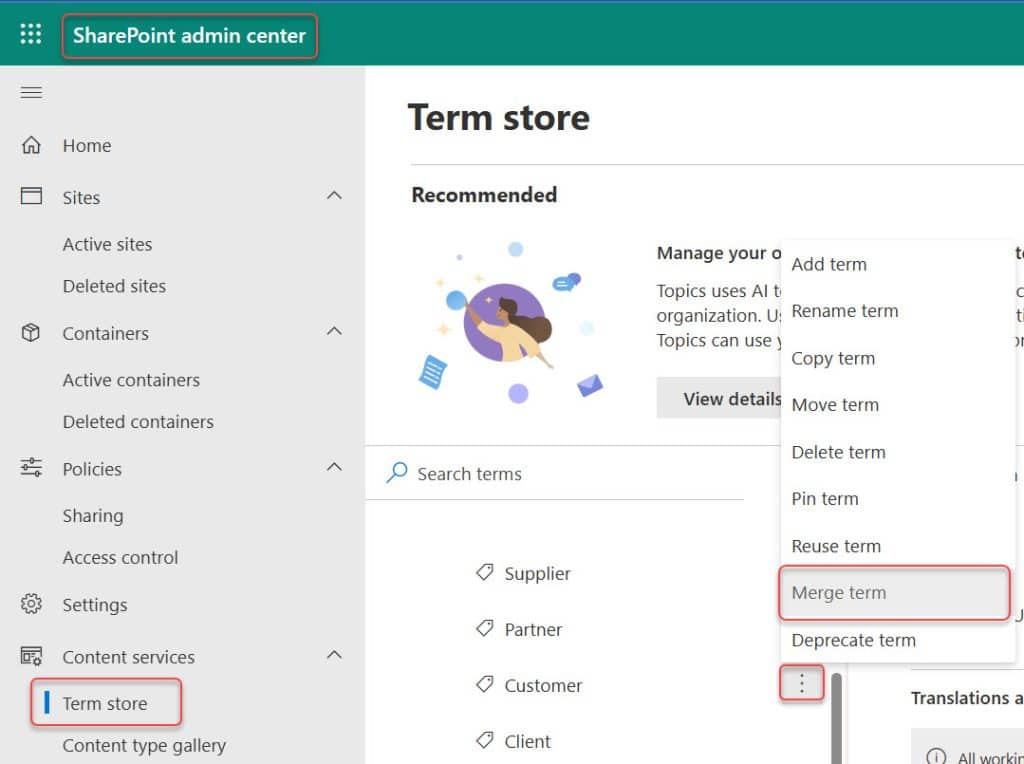Click the info icon near All working
The image size is (1024, 764).
[935, 756]
